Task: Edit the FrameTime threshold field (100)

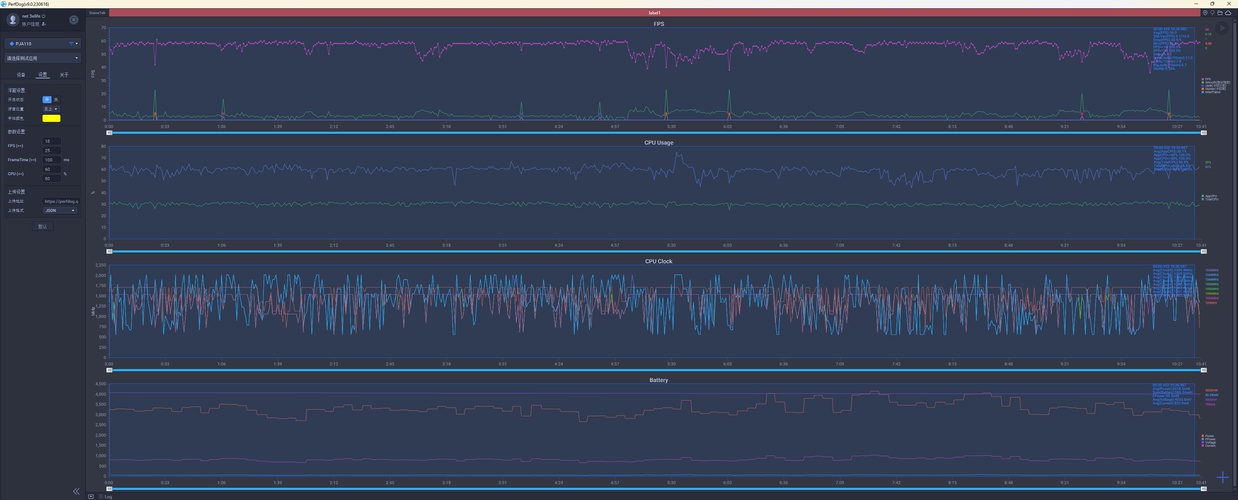Action: pyautogui.click(x=52, y=159)
